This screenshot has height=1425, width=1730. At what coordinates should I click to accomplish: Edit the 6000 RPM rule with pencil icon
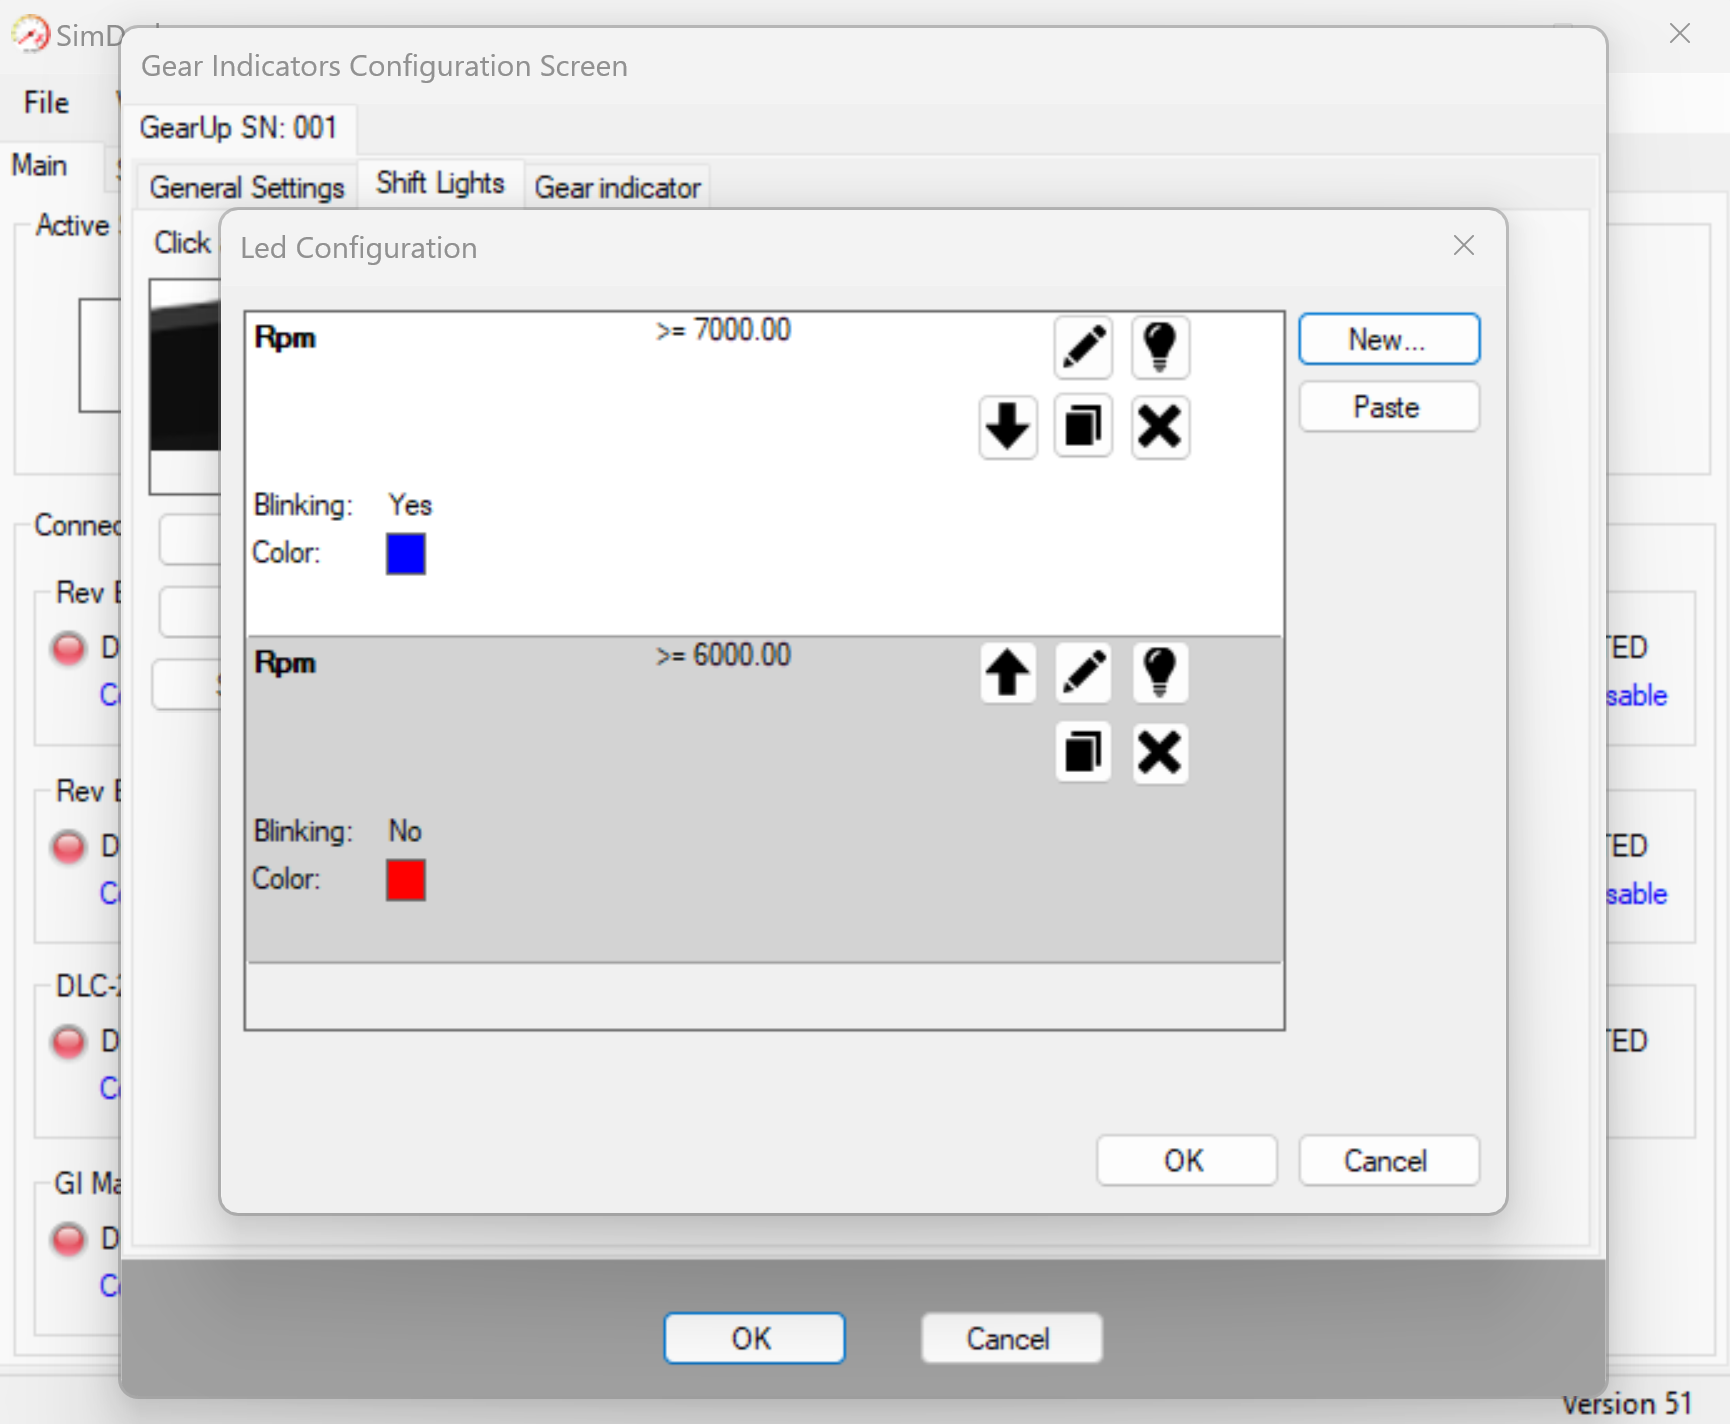(1083, 673)
